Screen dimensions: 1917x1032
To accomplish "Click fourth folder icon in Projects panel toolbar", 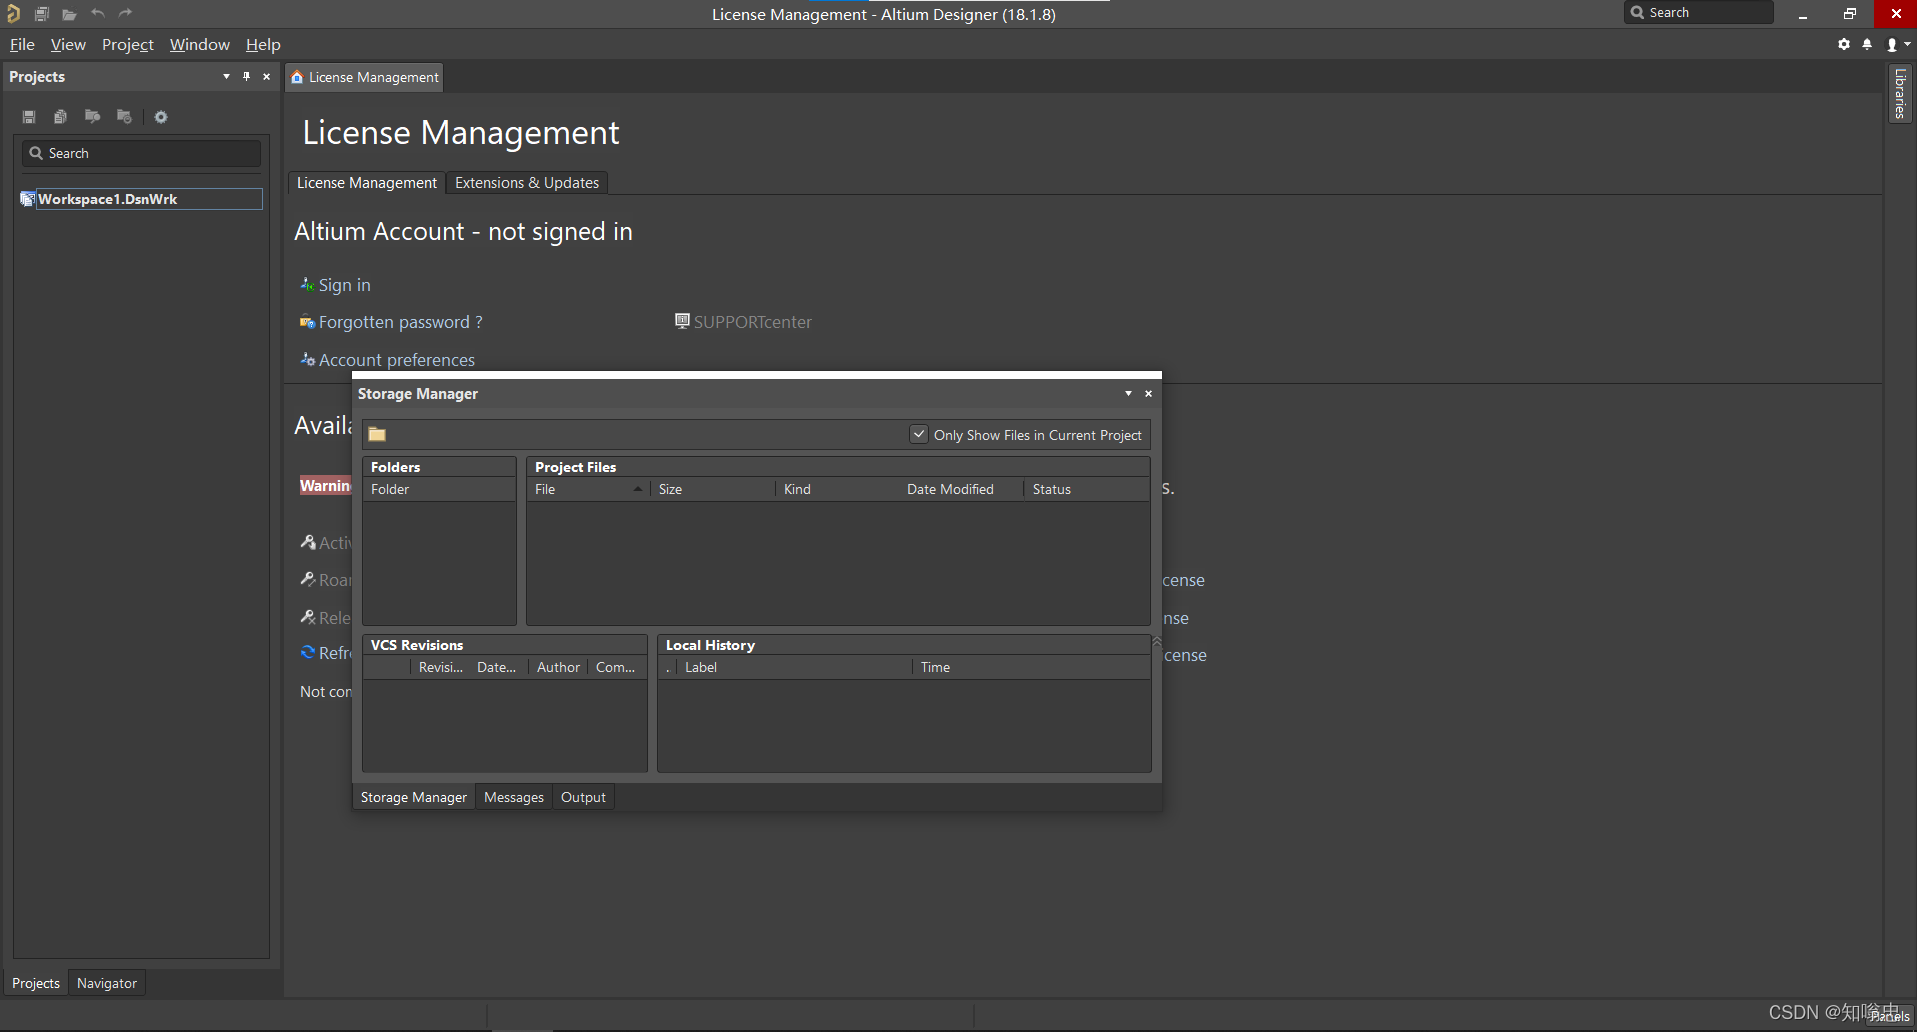I will tap(124, 117).
